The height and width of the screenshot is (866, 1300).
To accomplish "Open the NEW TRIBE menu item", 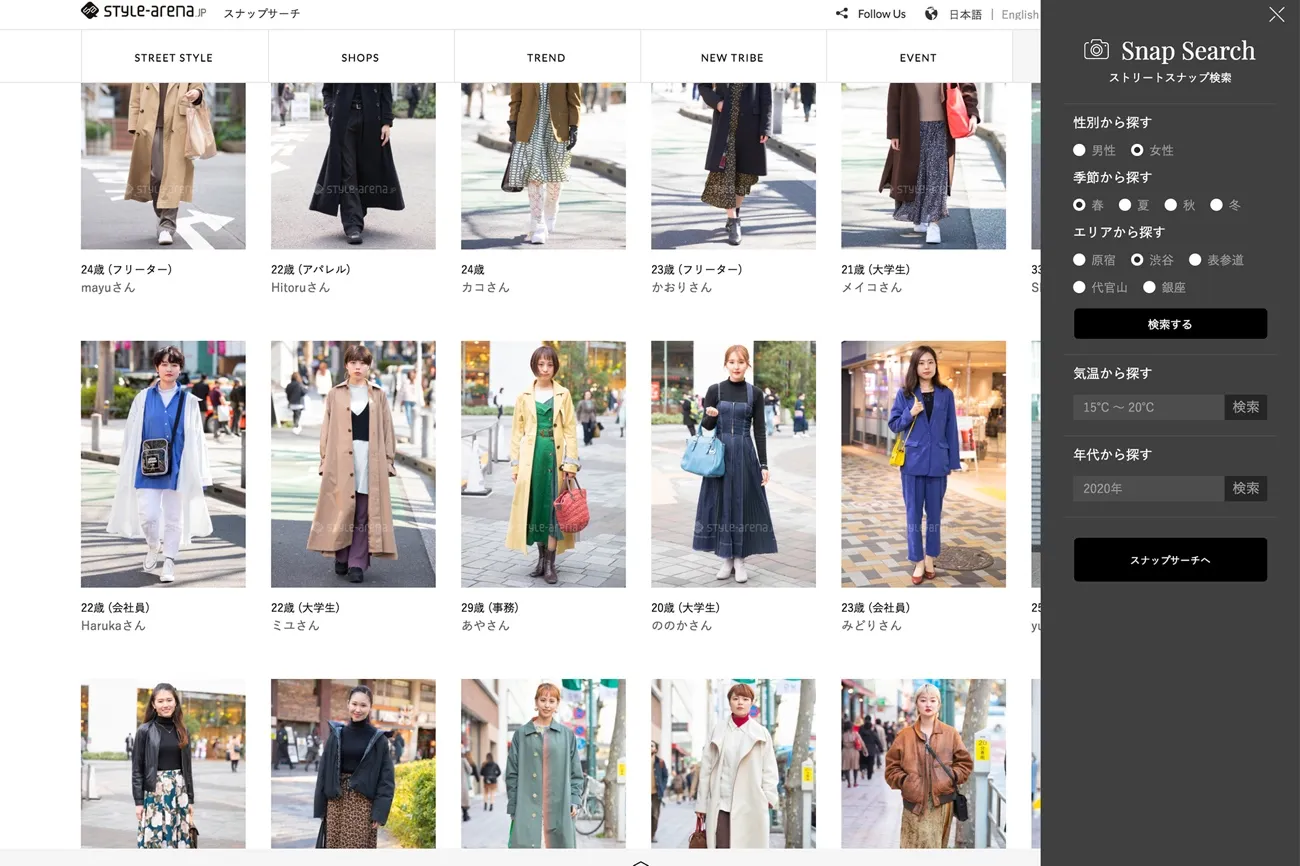I will click(732, 58).
